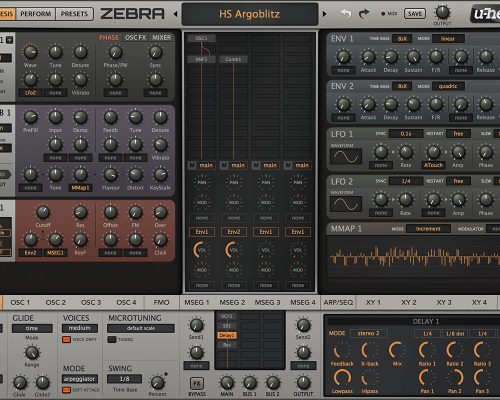Toggle the Voice Drift switch
500x400 pixels.
66,339
